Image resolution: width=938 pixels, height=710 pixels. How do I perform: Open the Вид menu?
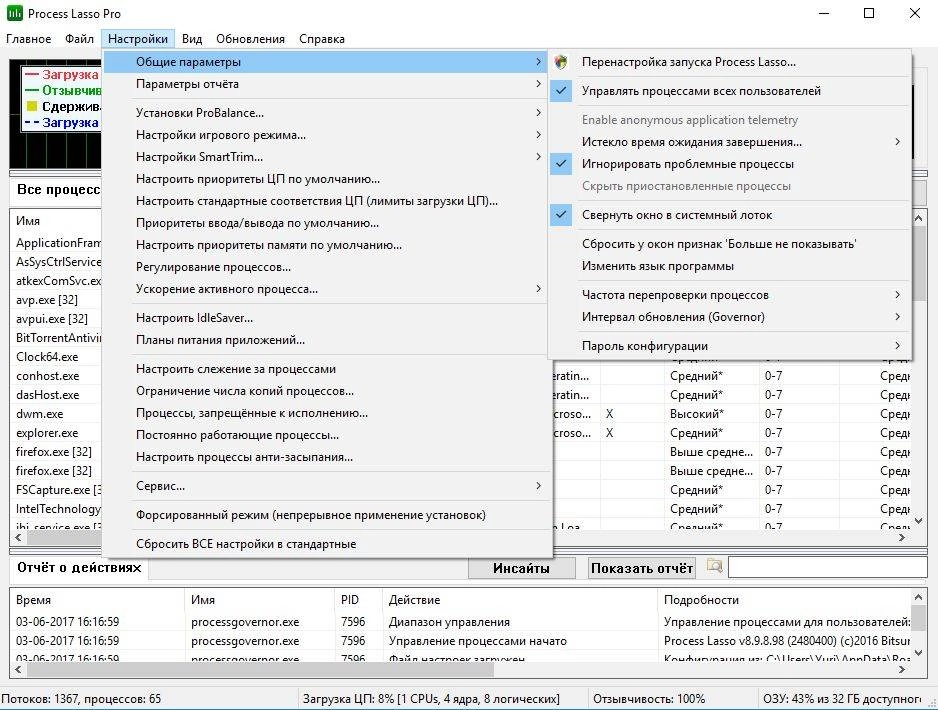(192, 39)
